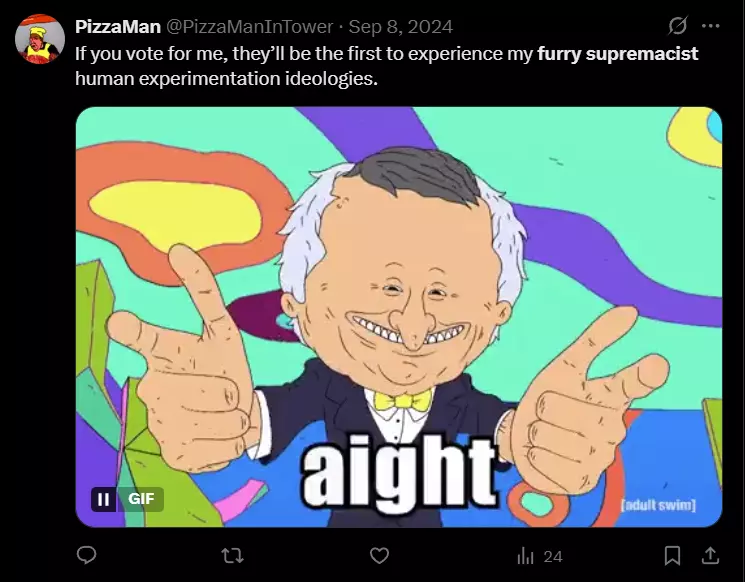Viewport: 745px width, 582px height.
Task: Expand the cartoon GIF at the character's face
Action: point(404,285)
